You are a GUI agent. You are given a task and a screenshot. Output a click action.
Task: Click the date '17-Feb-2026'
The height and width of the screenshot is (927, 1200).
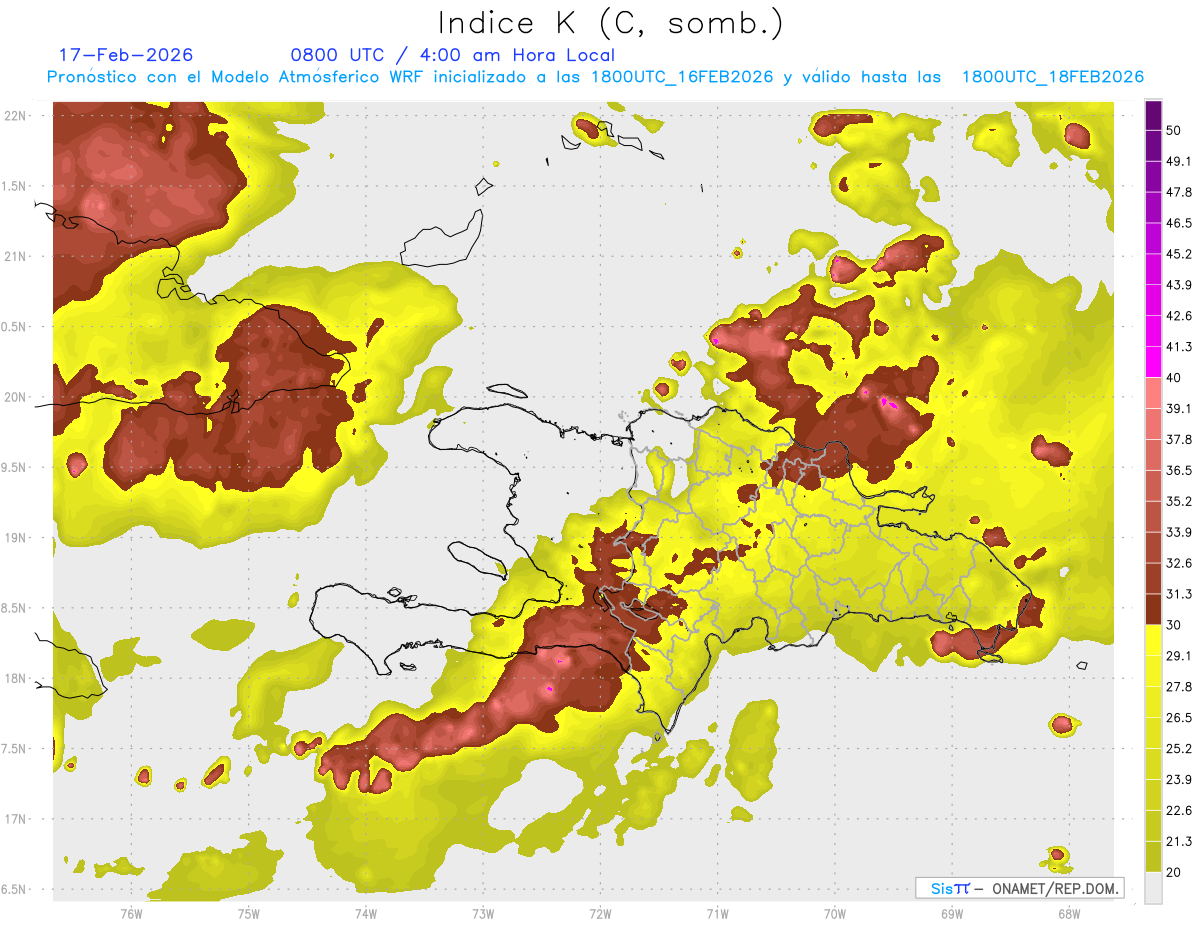tap(126, 55)
